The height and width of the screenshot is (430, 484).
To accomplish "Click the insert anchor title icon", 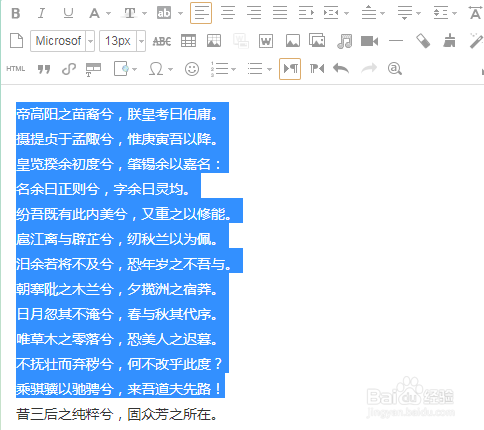I will (x=93, y=69).
